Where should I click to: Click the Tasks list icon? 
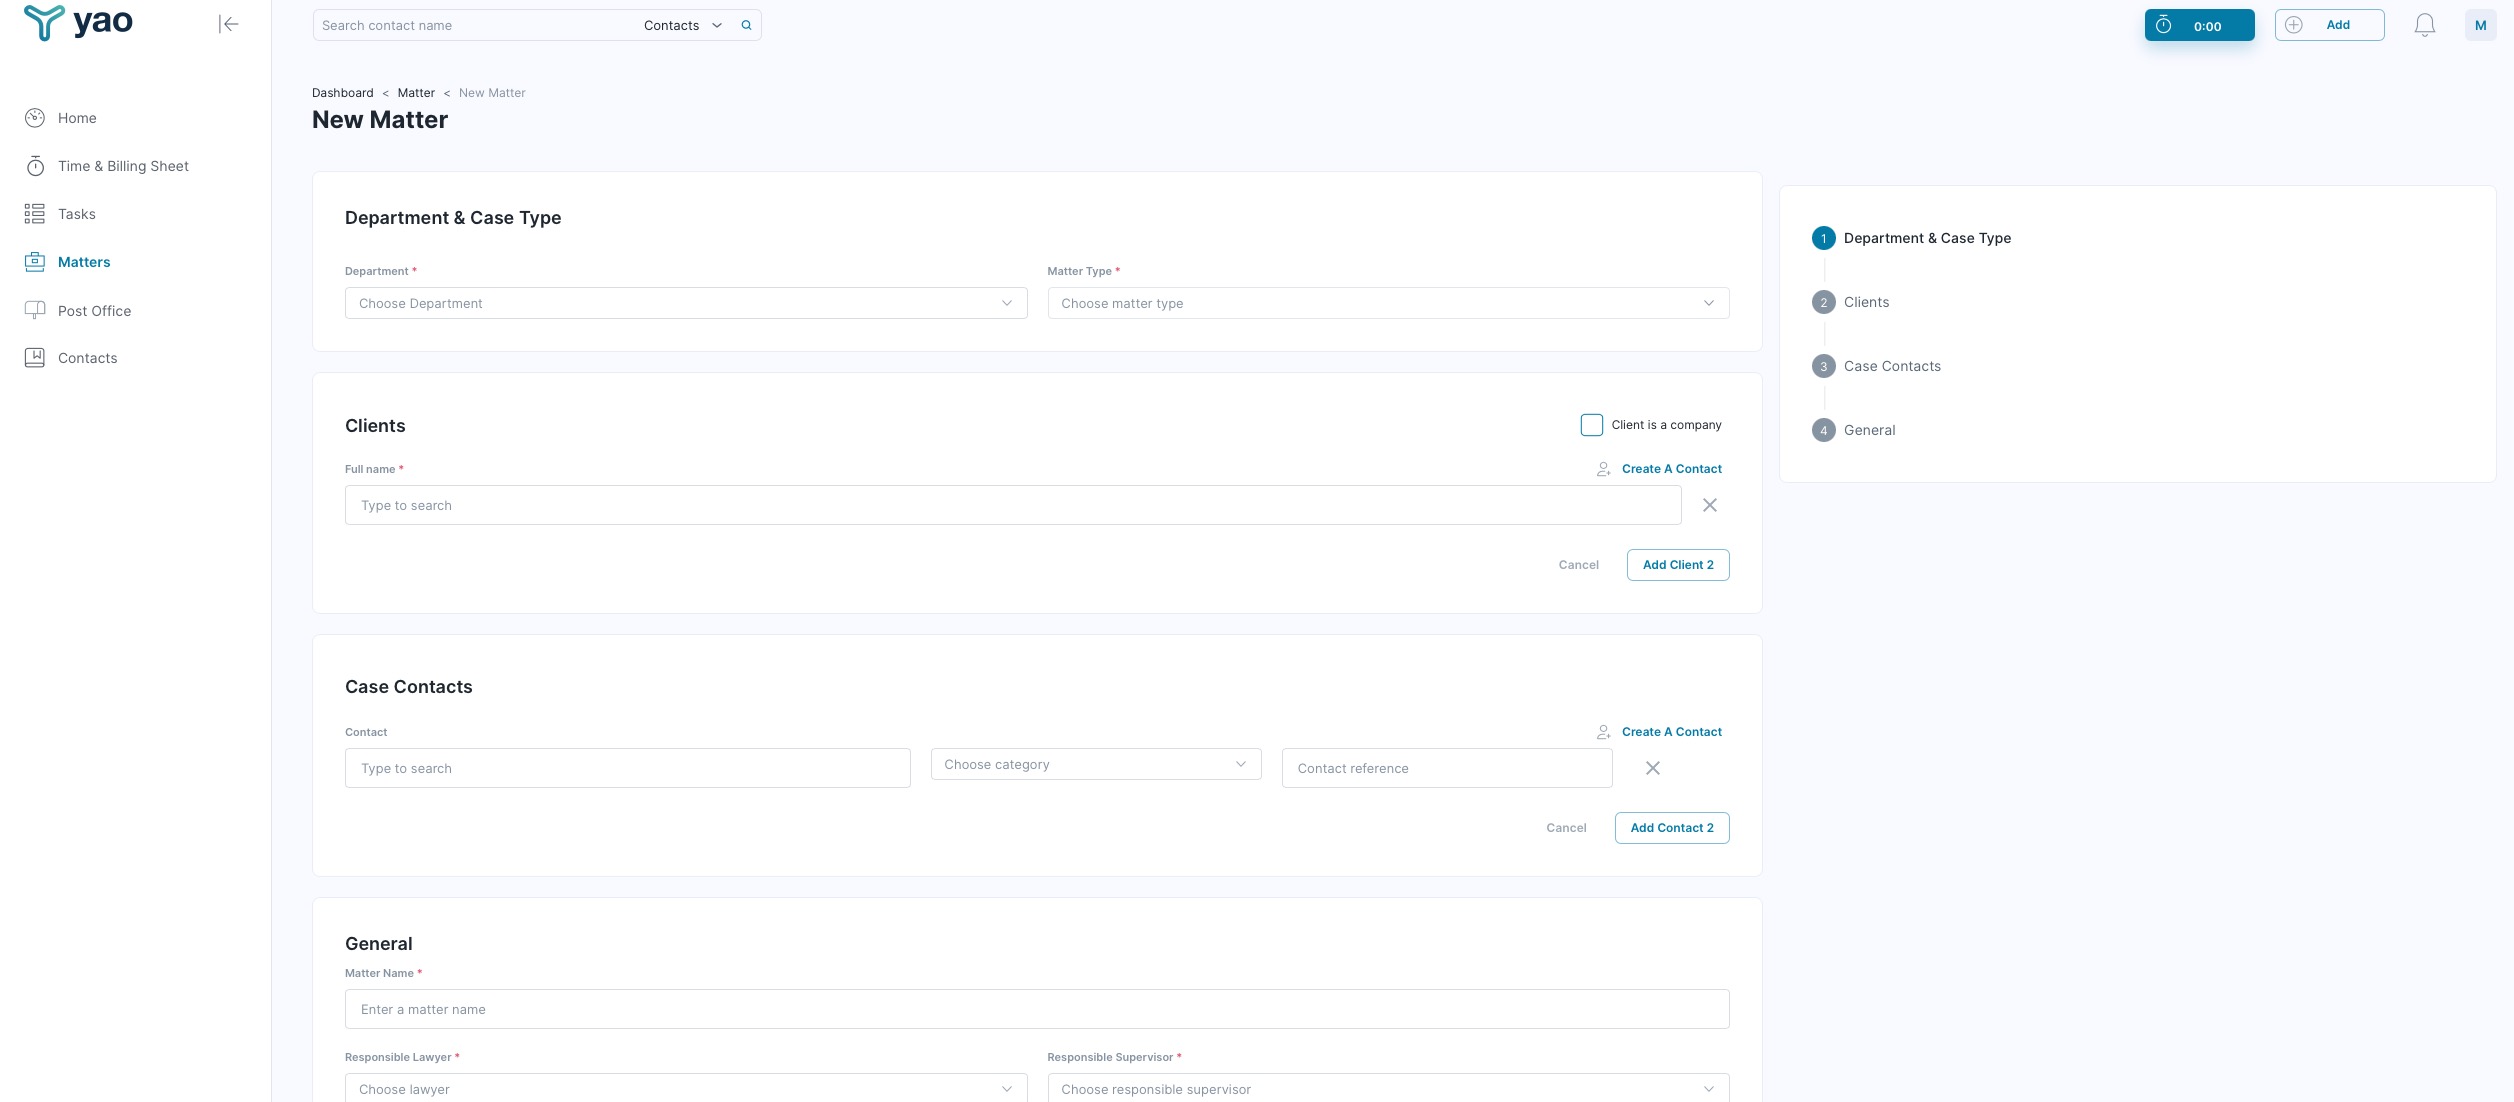pos(35,214)
